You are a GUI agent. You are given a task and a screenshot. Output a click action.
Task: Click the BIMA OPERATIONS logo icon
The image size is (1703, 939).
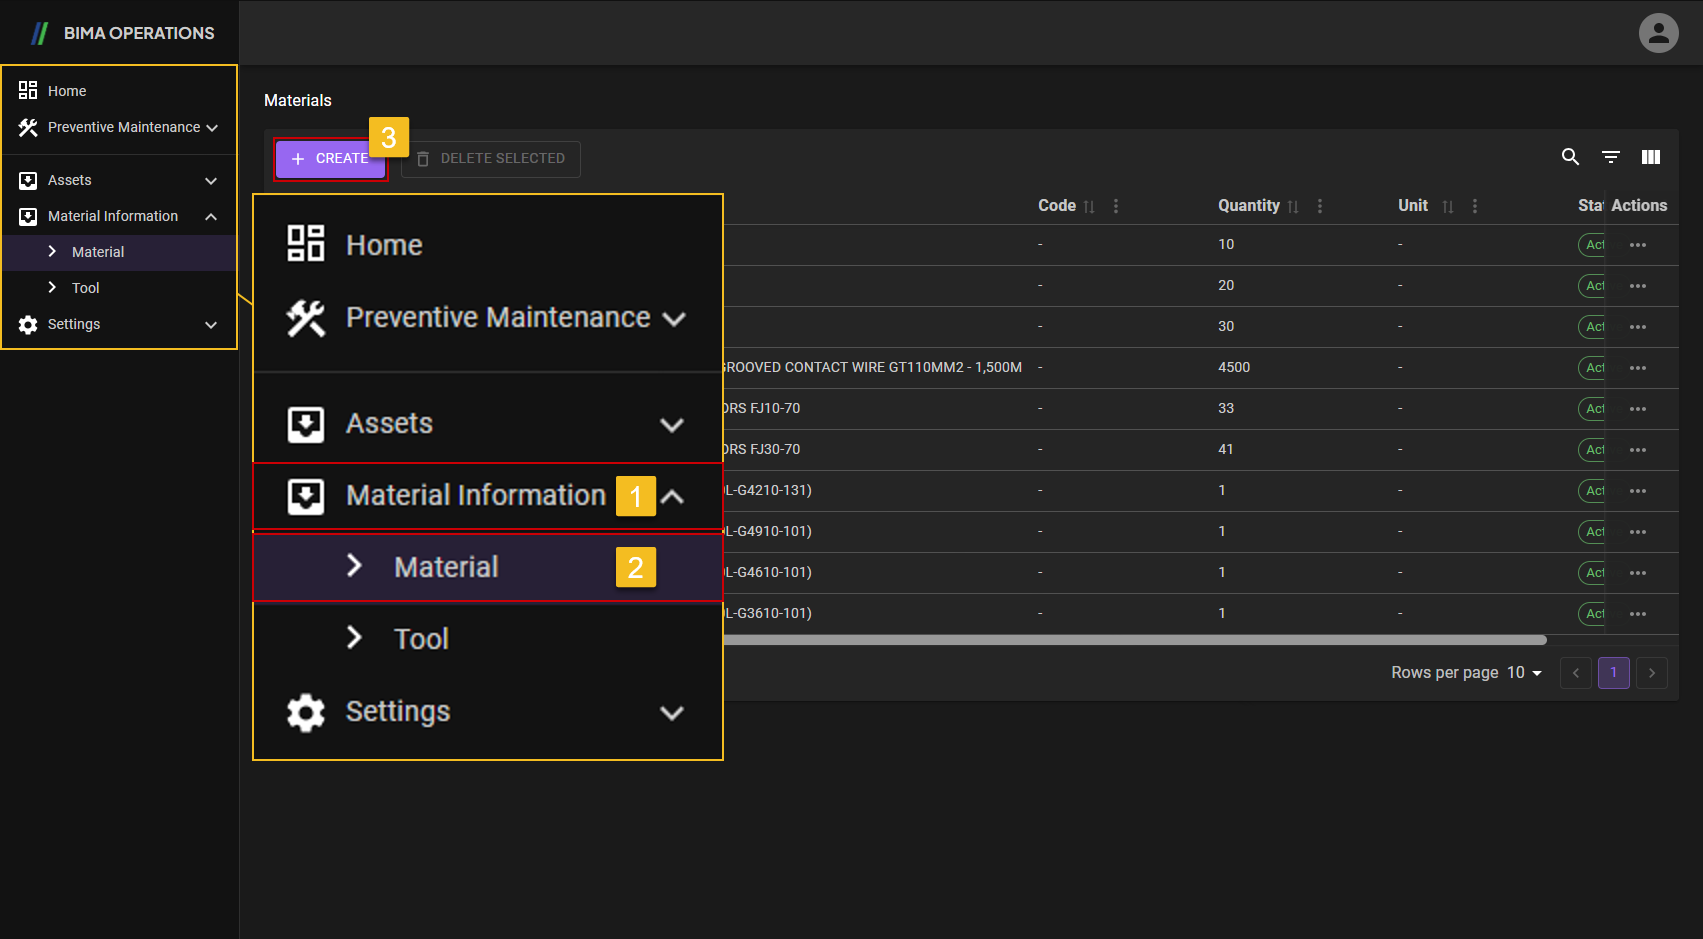38,32
